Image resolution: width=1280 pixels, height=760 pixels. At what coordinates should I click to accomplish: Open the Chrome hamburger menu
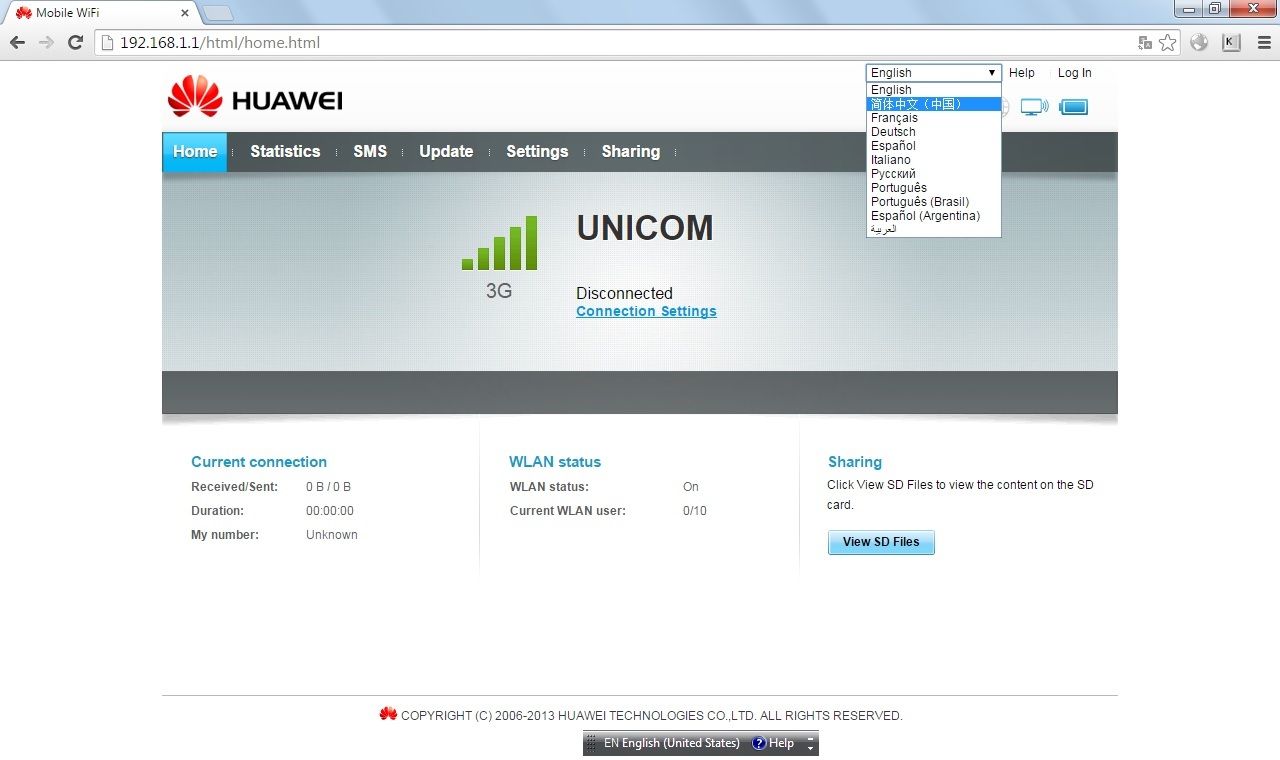click(1262, 43)
